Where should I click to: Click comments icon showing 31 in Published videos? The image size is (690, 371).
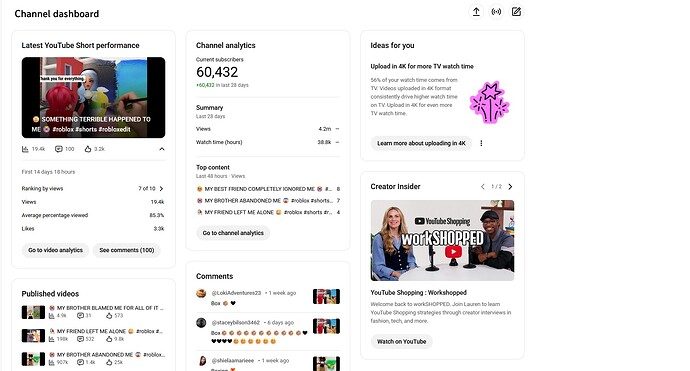click(x=81, y=316)
